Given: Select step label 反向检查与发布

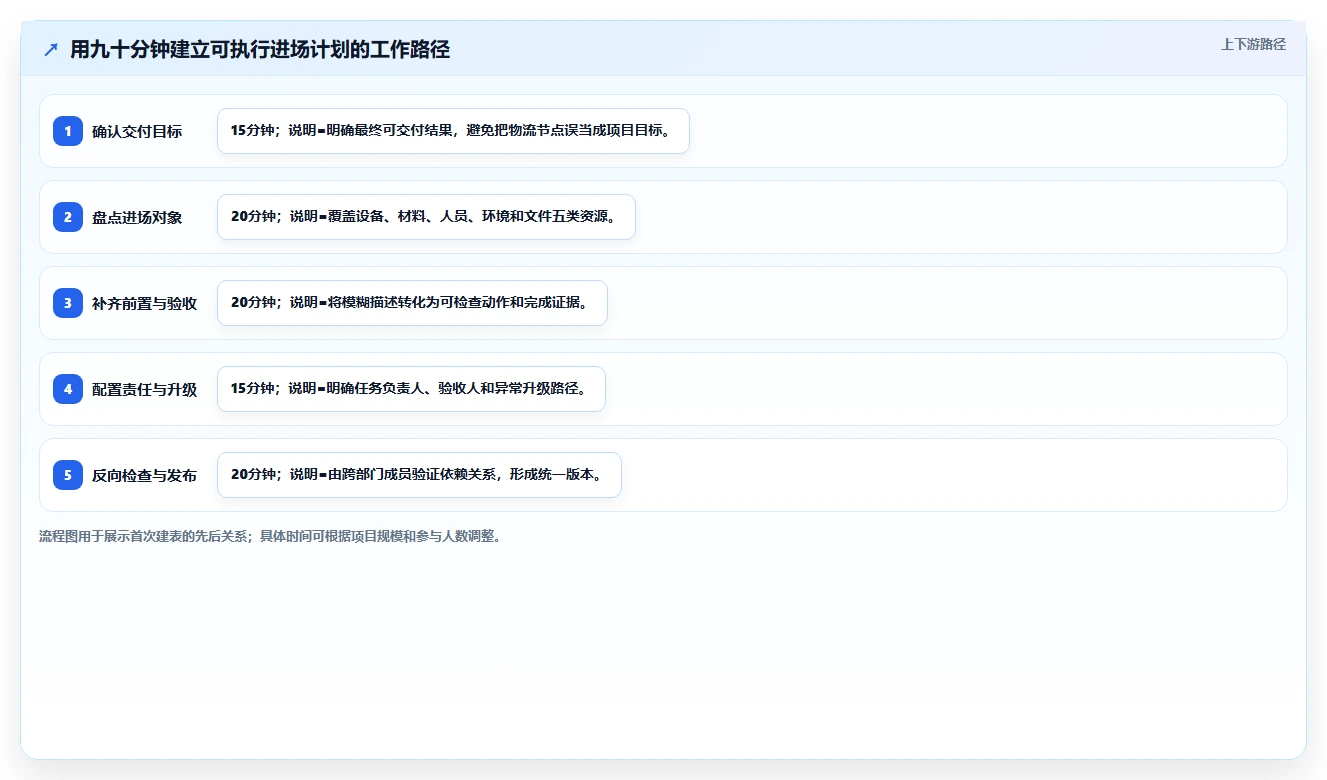Looking at the screenshot, I should 144,475.
